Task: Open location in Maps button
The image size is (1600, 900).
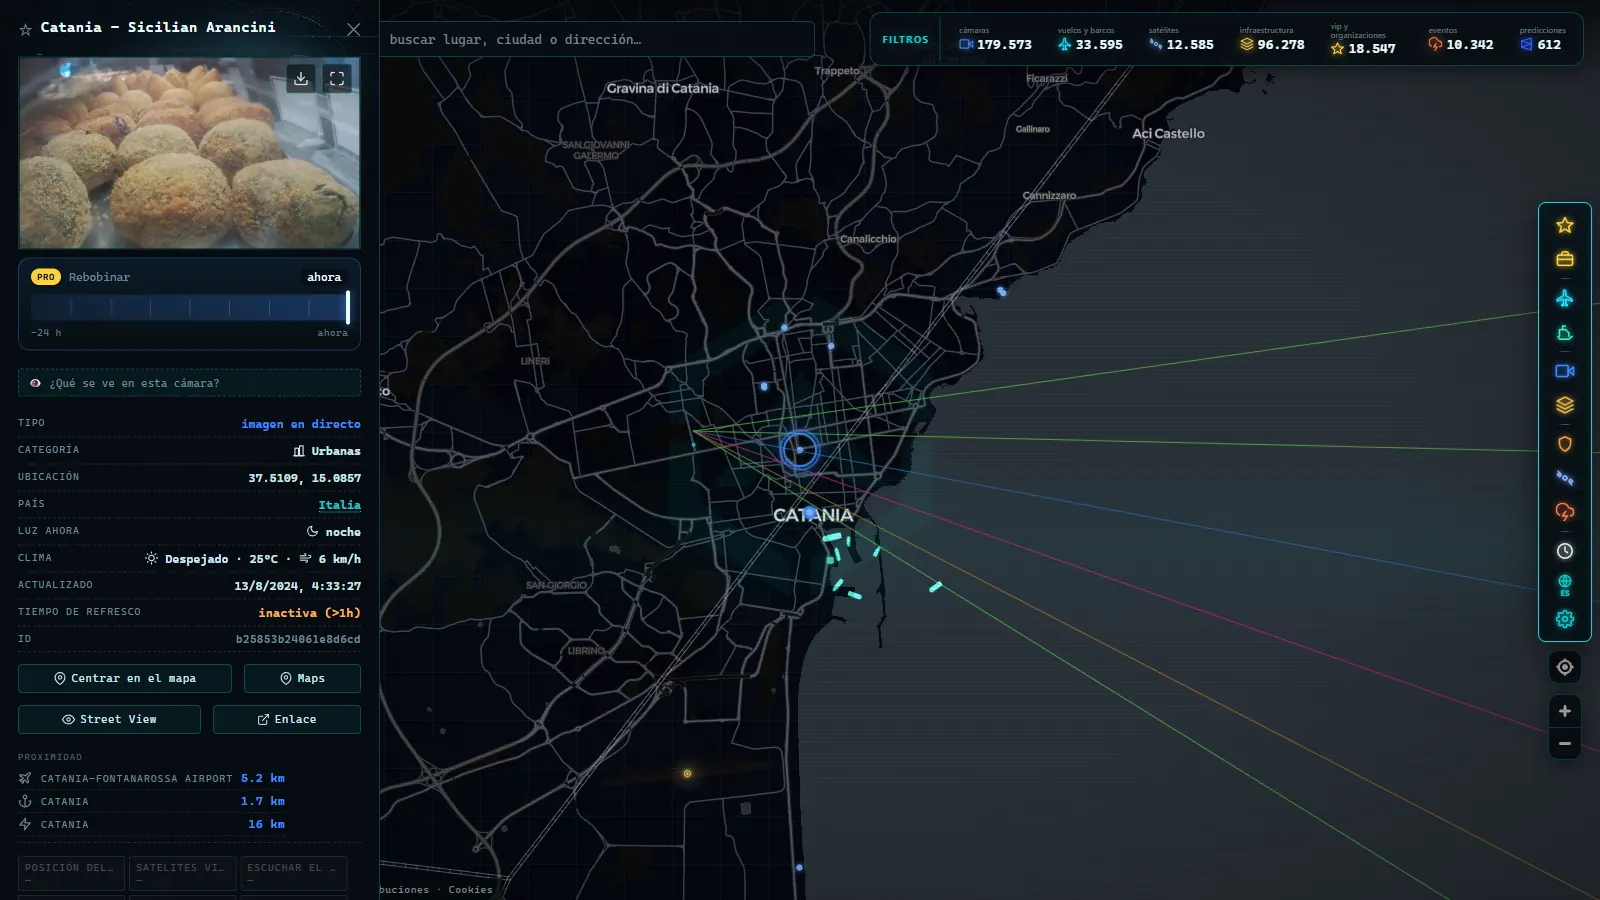Action: pyautogui.click(x=302, y=678)
